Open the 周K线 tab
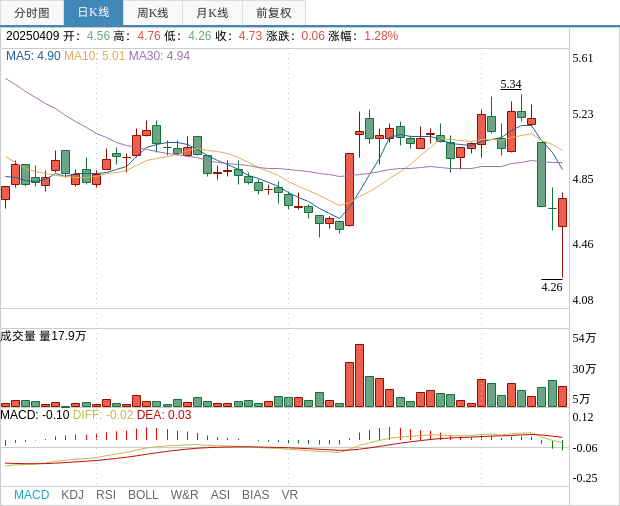The width and height of the screenshot is (620, 506). 153,13
